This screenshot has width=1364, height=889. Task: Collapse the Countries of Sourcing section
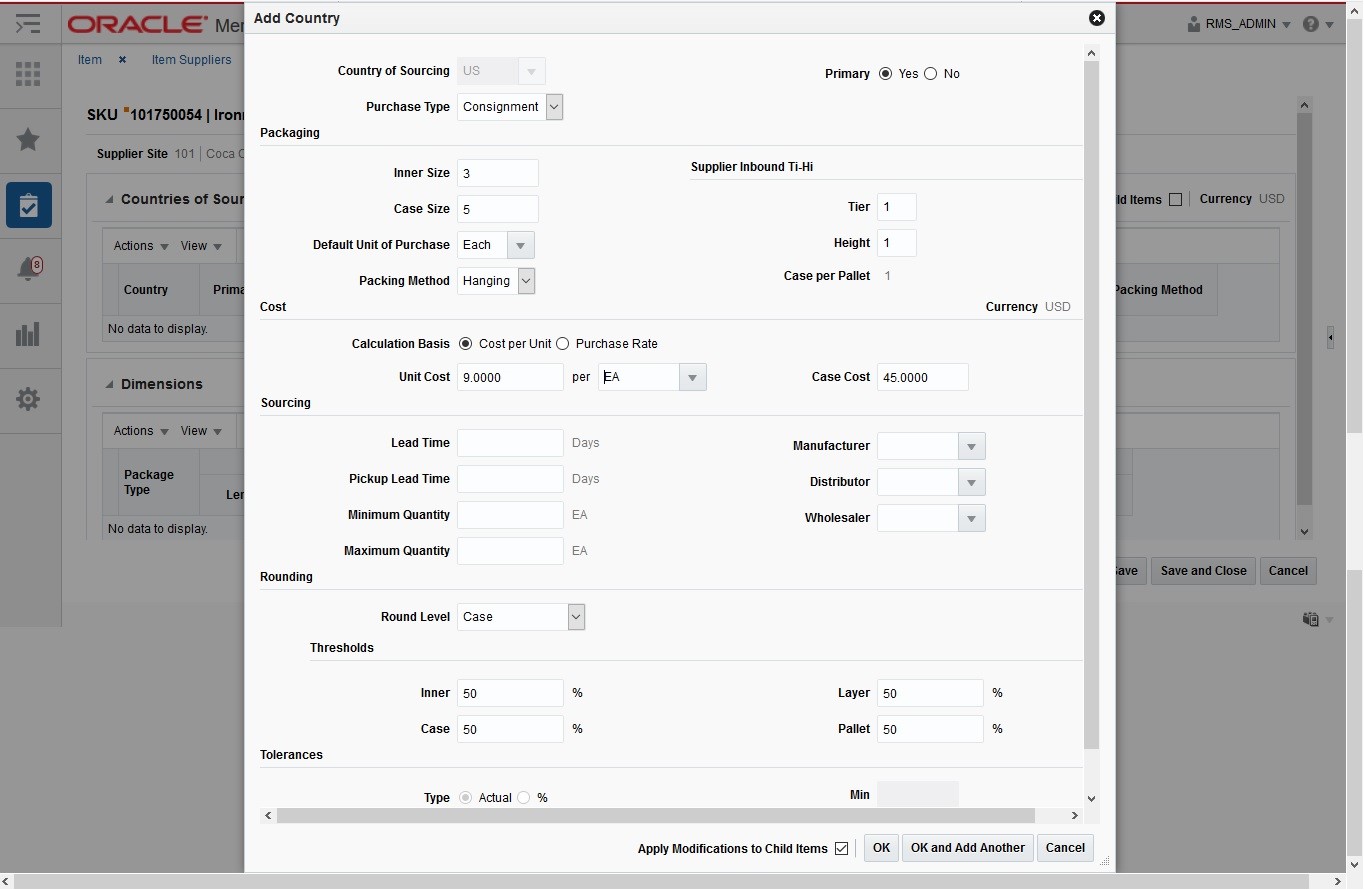tap(110, 199)
